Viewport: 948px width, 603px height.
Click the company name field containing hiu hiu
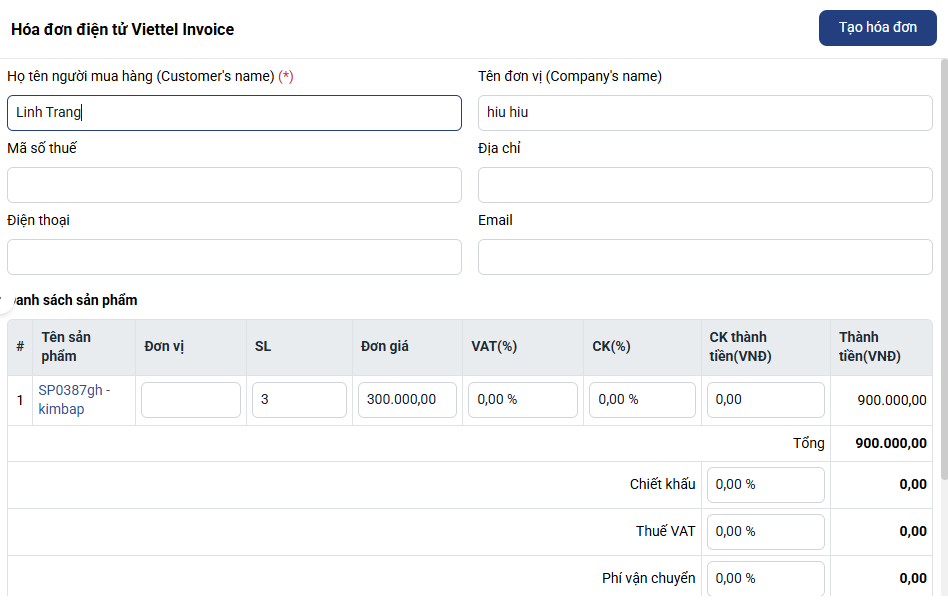pyautogui.click(x=704, y=113)
